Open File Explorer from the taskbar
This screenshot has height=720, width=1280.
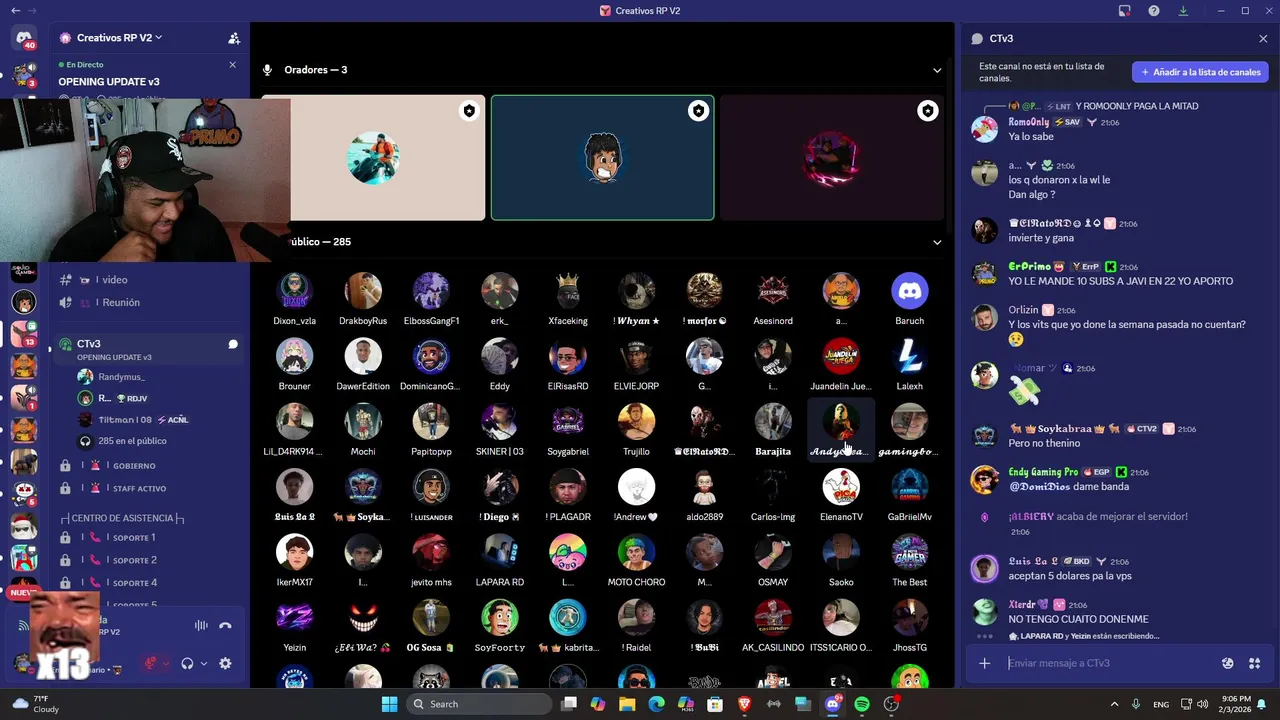pos(627,704)
